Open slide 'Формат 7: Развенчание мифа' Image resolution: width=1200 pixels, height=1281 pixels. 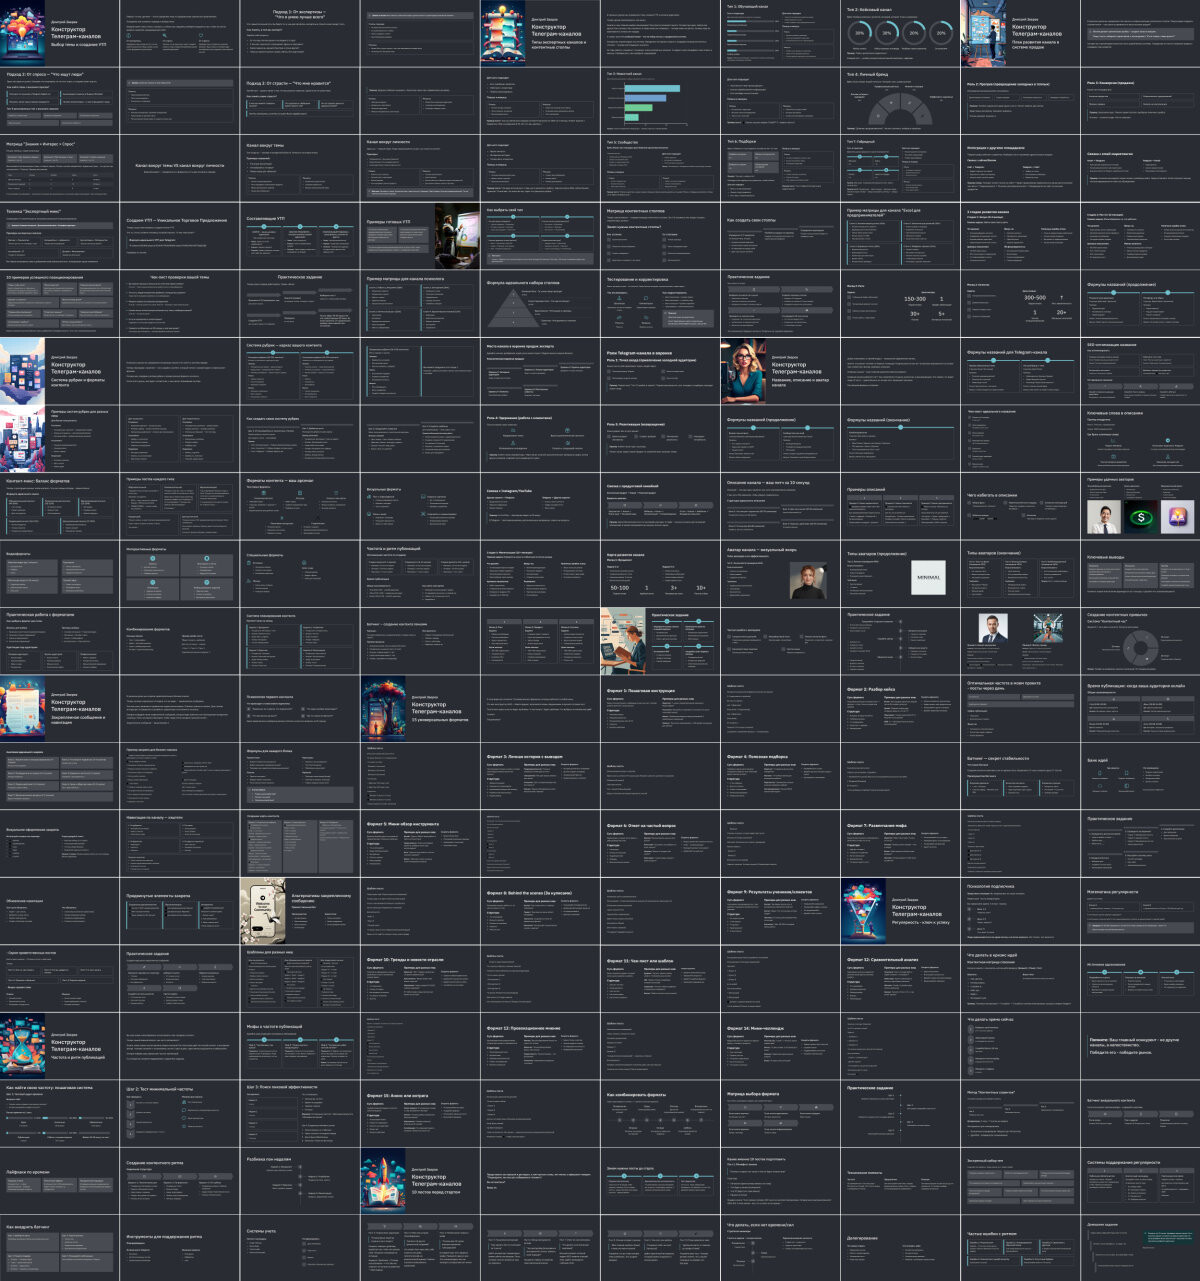(900, 843)
